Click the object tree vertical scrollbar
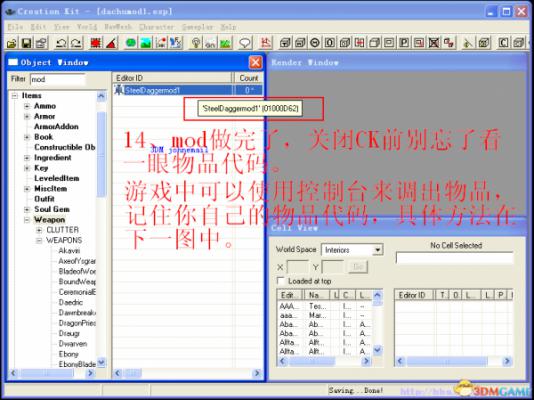Screen dimensions: 534x400 point(101,229)
